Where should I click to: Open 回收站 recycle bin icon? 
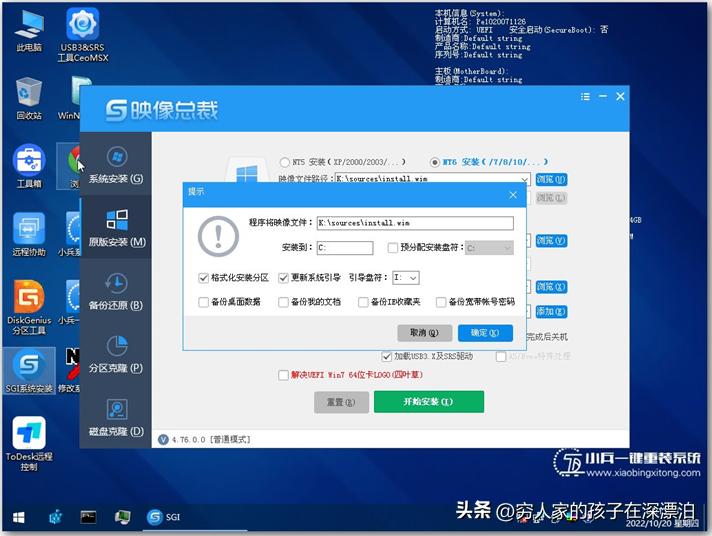29,98
